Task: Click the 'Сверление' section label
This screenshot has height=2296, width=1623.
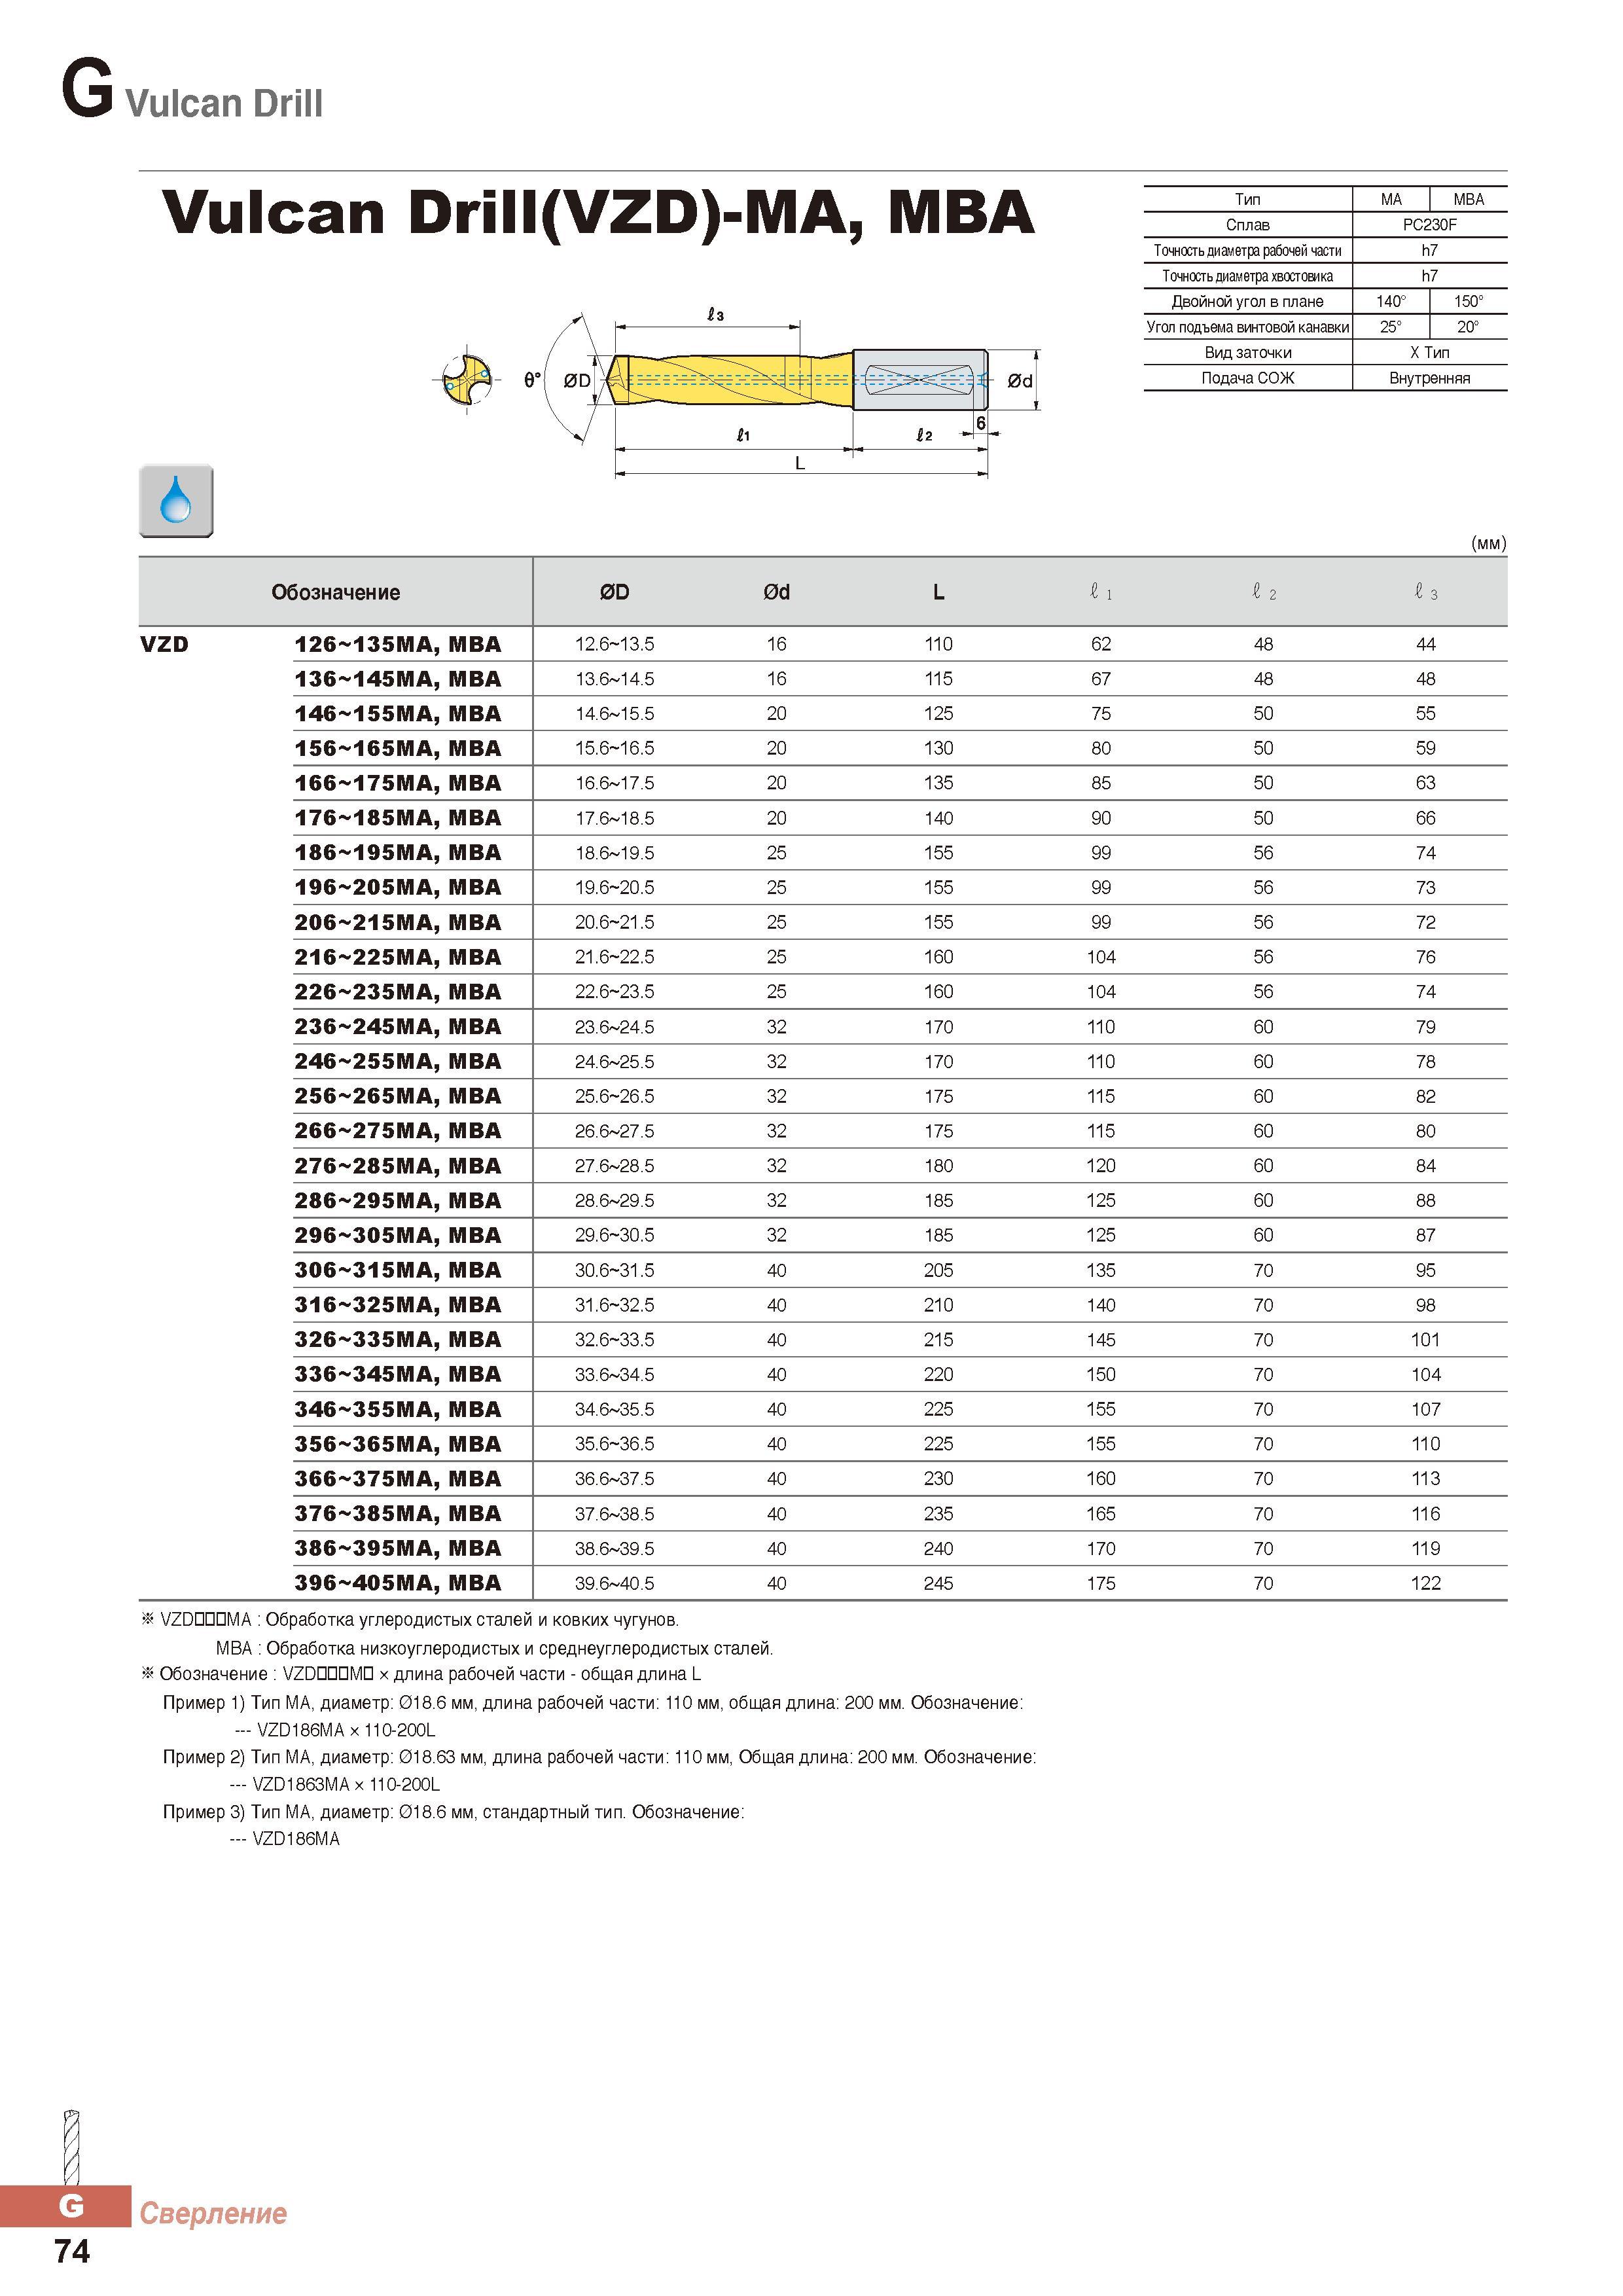Action: pos(213,2213)
